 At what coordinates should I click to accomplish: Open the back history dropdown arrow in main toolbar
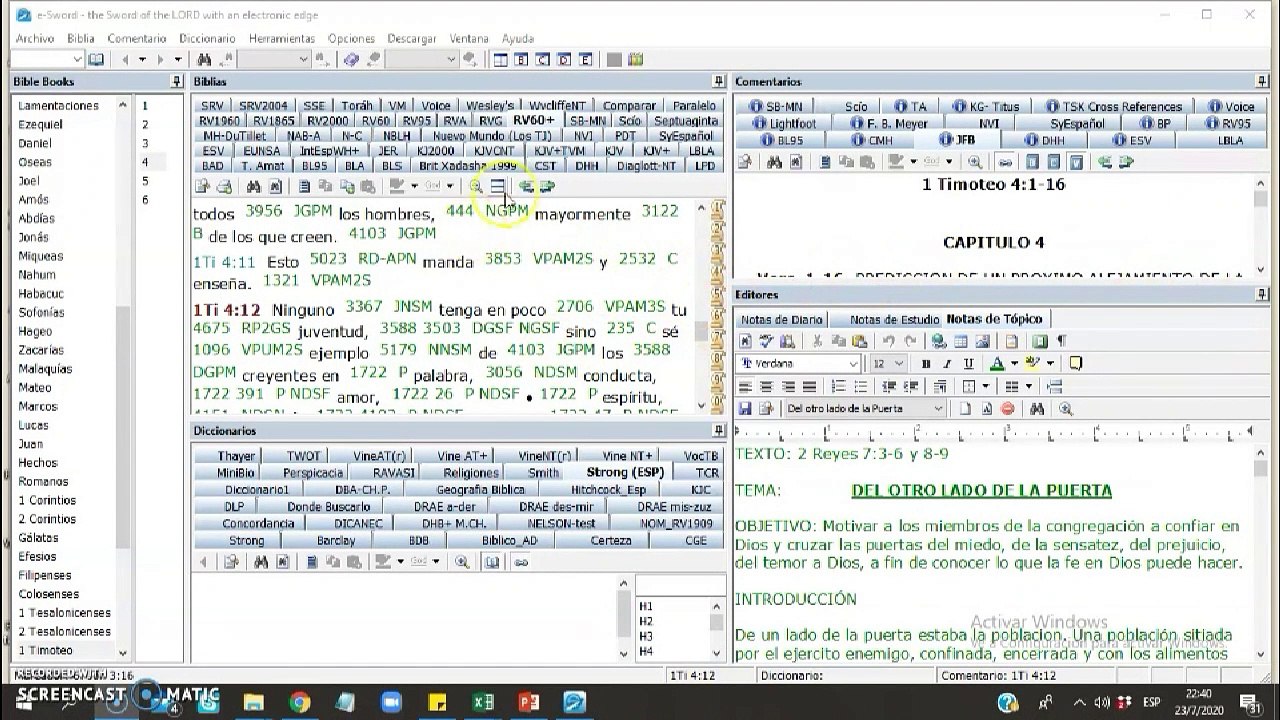142,60
